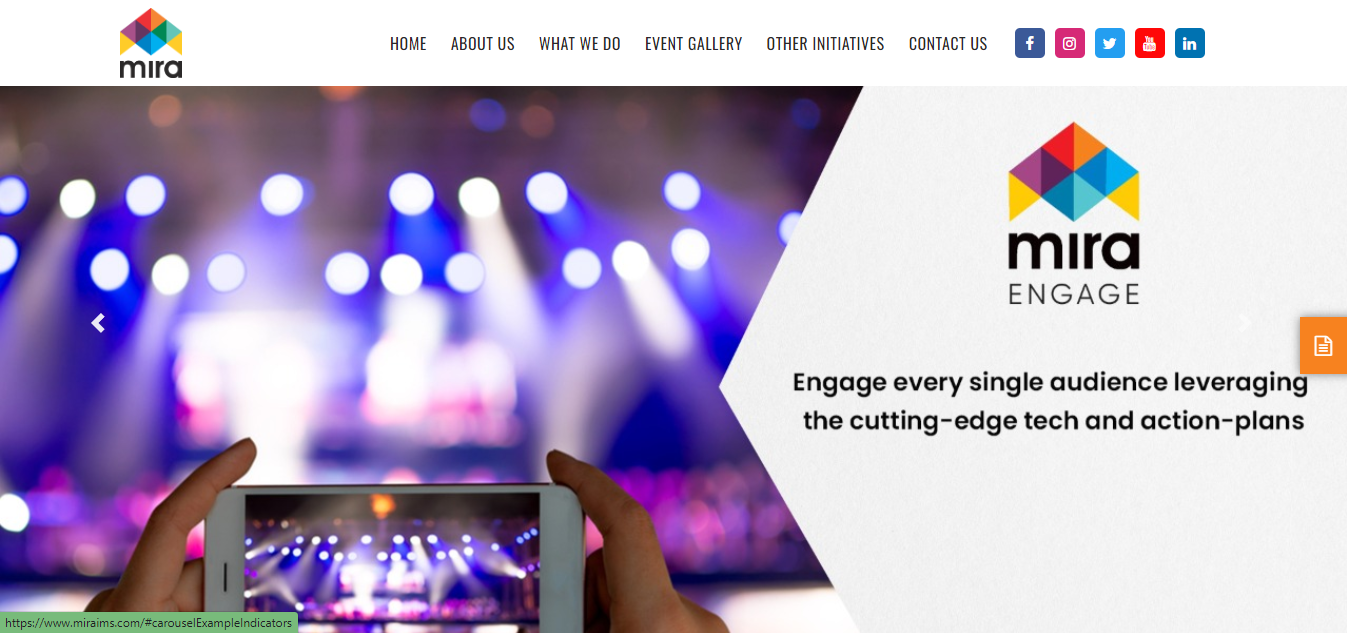The width and height of the screenshot is (1347, 633).
Task: Open the ABOUT US menu item
Action: pyautogui.click(x=483, y=44)
